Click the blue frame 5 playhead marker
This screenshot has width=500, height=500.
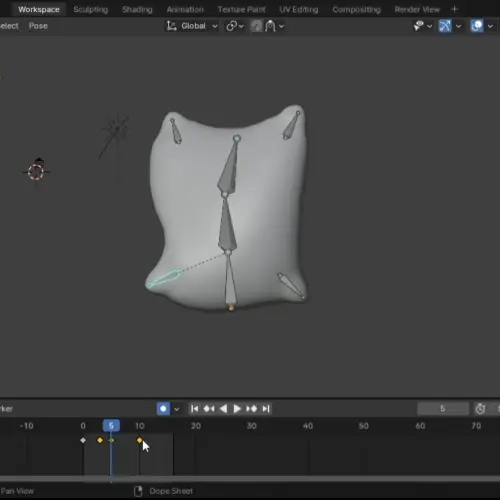[111, 426]
